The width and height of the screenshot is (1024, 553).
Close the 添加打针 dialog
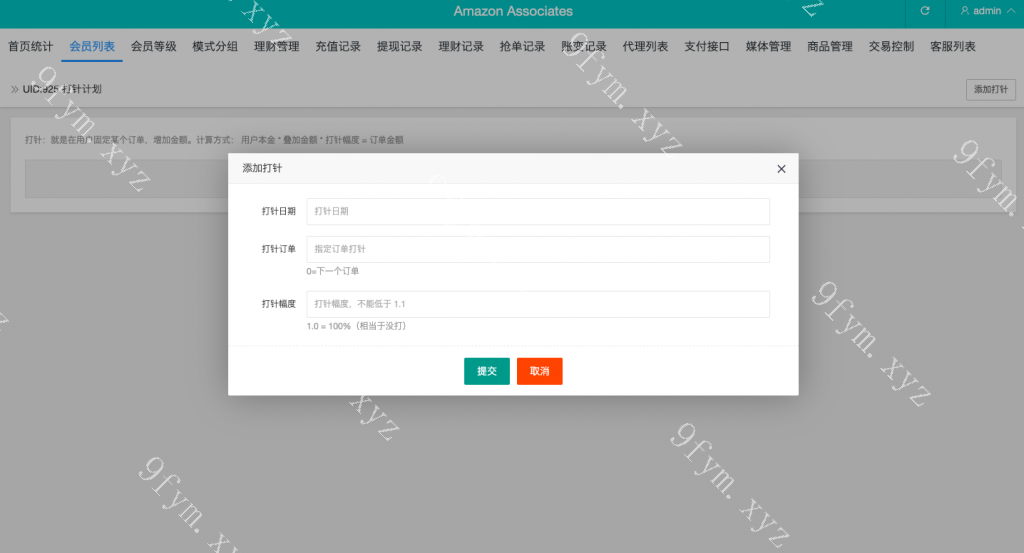[x=781, y=169]
